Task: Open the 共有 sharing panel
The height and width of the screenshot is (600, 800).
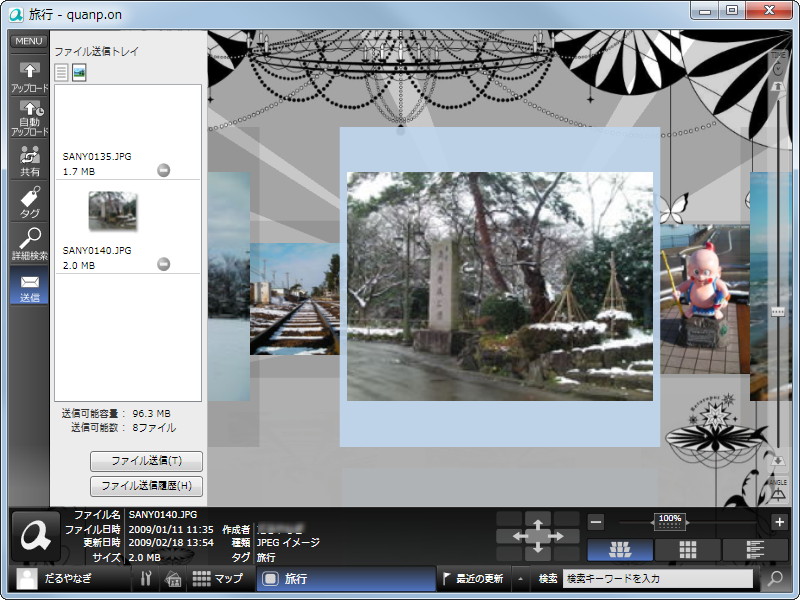Action: coord(30,160)
